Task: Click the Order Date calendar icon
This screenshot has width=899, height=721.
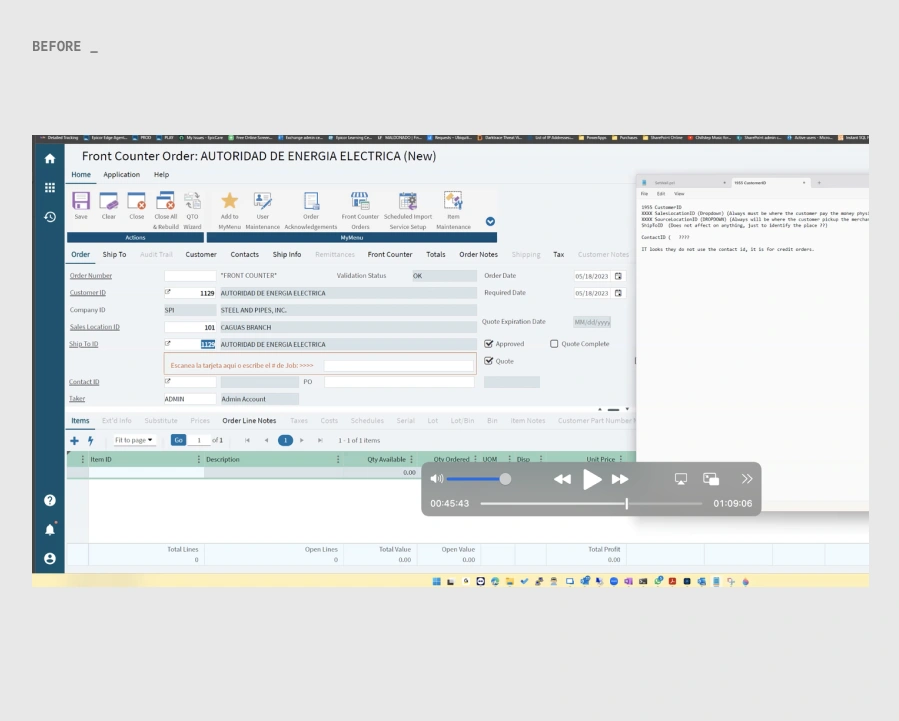Action: 618,276
